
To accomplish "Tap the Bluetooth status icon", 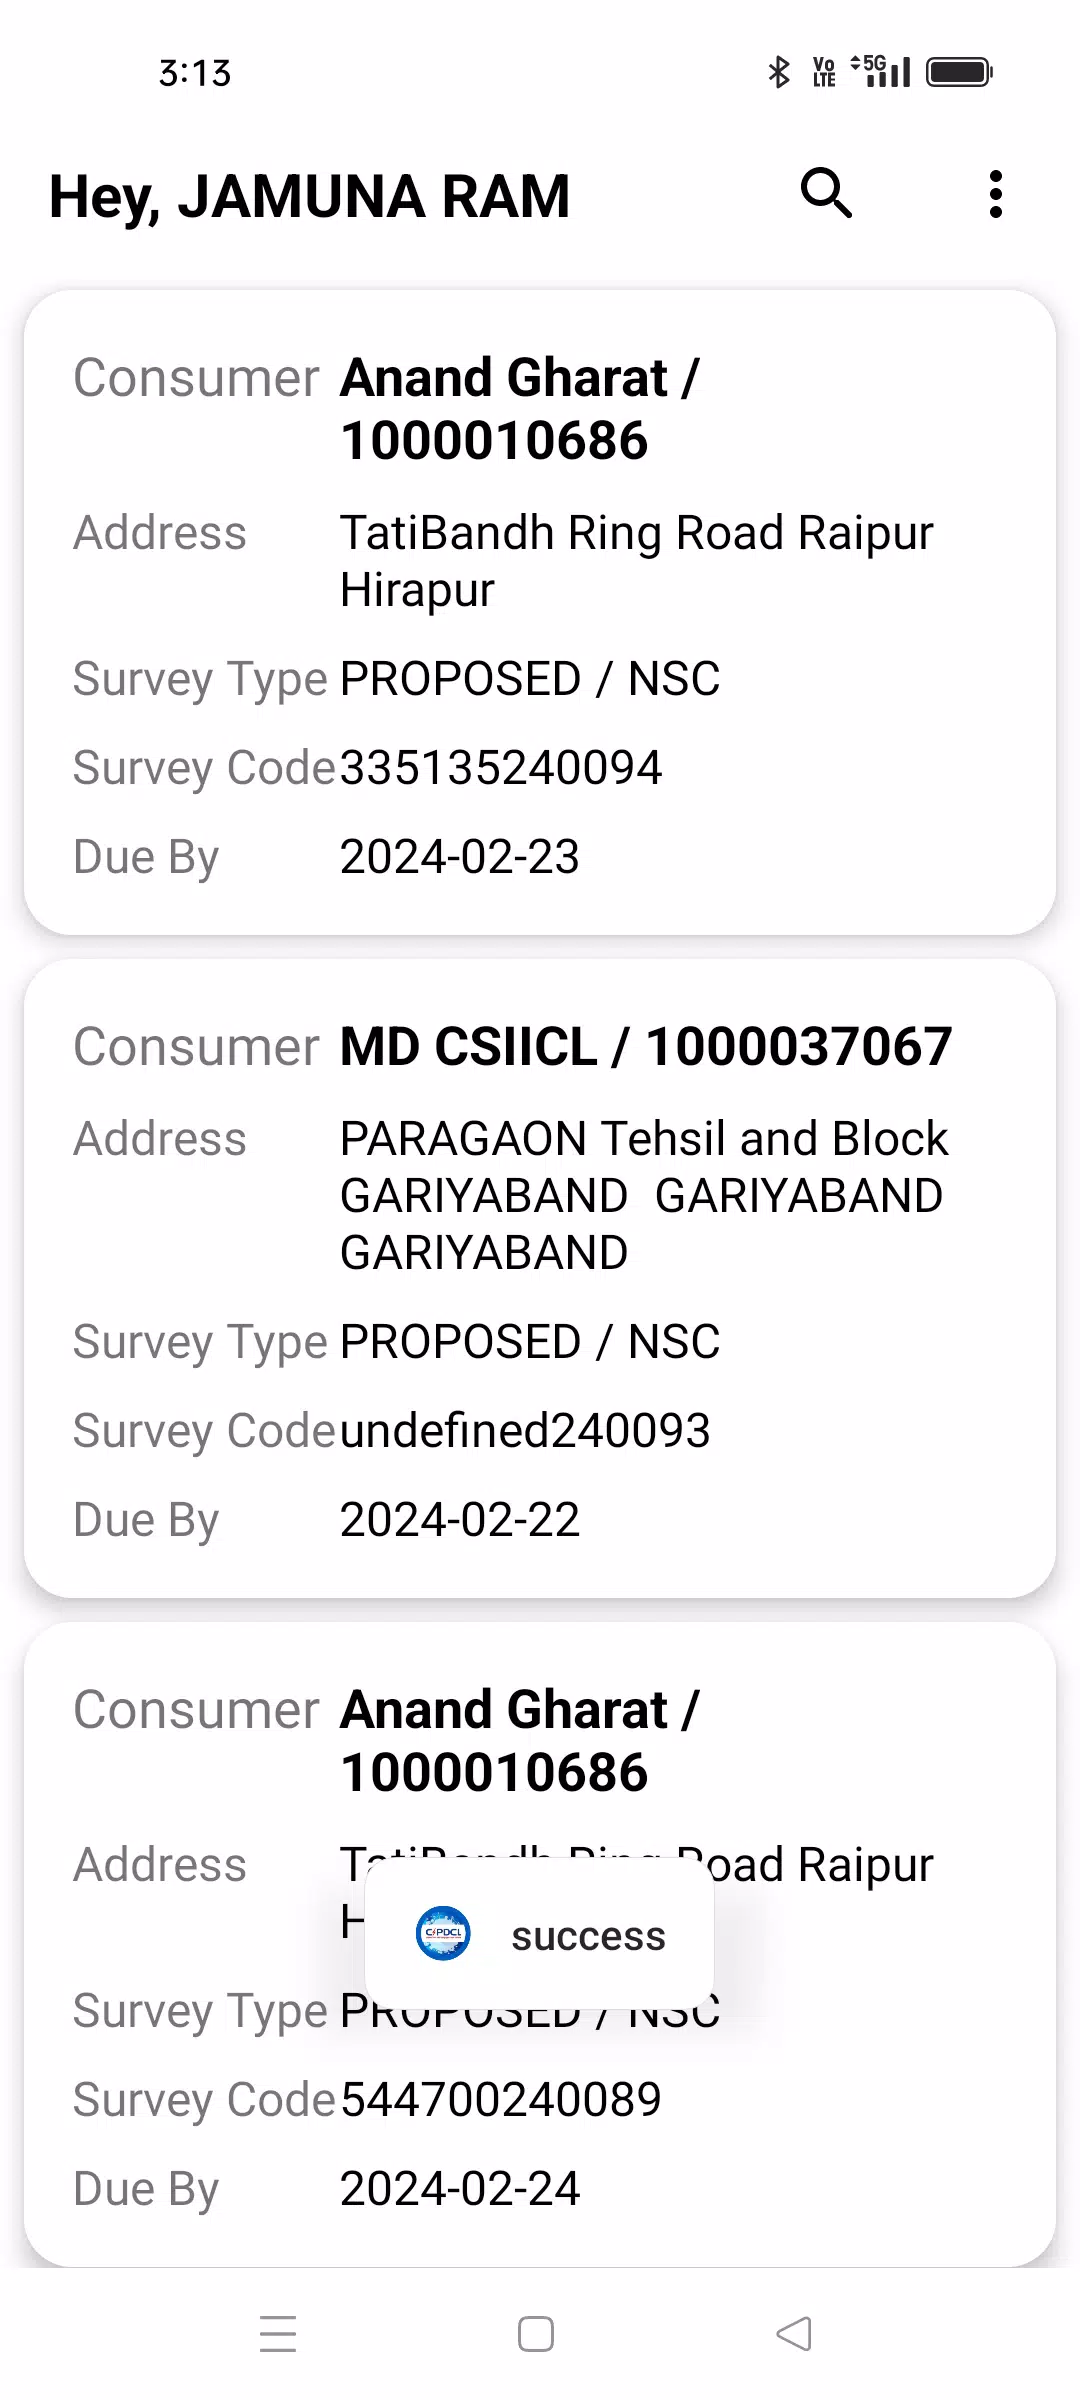I will [778, 72].
